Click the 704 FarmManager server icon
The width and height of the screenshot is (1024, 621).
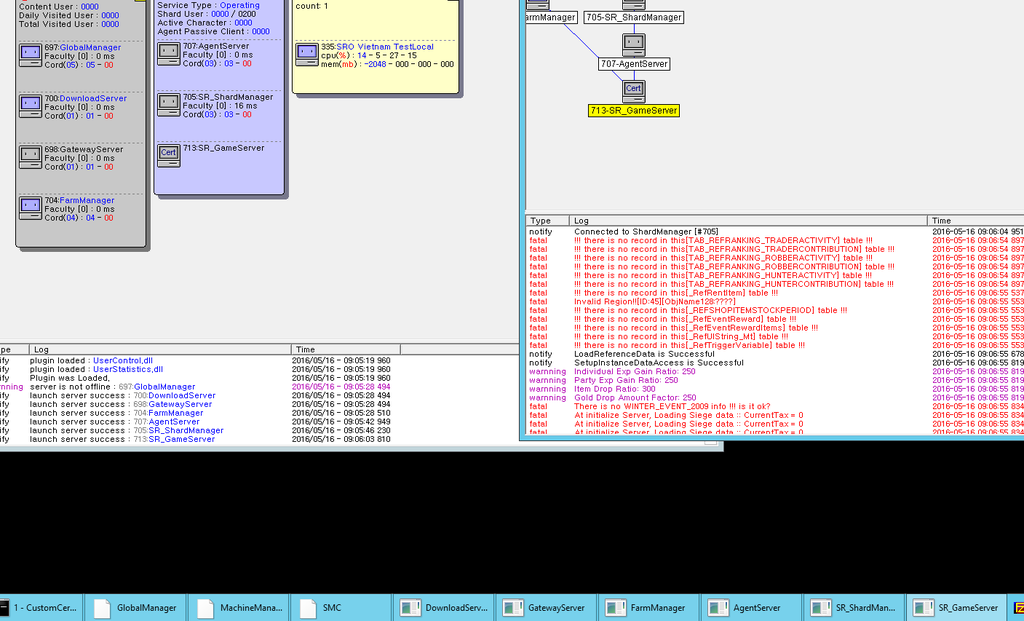(30, 207)
